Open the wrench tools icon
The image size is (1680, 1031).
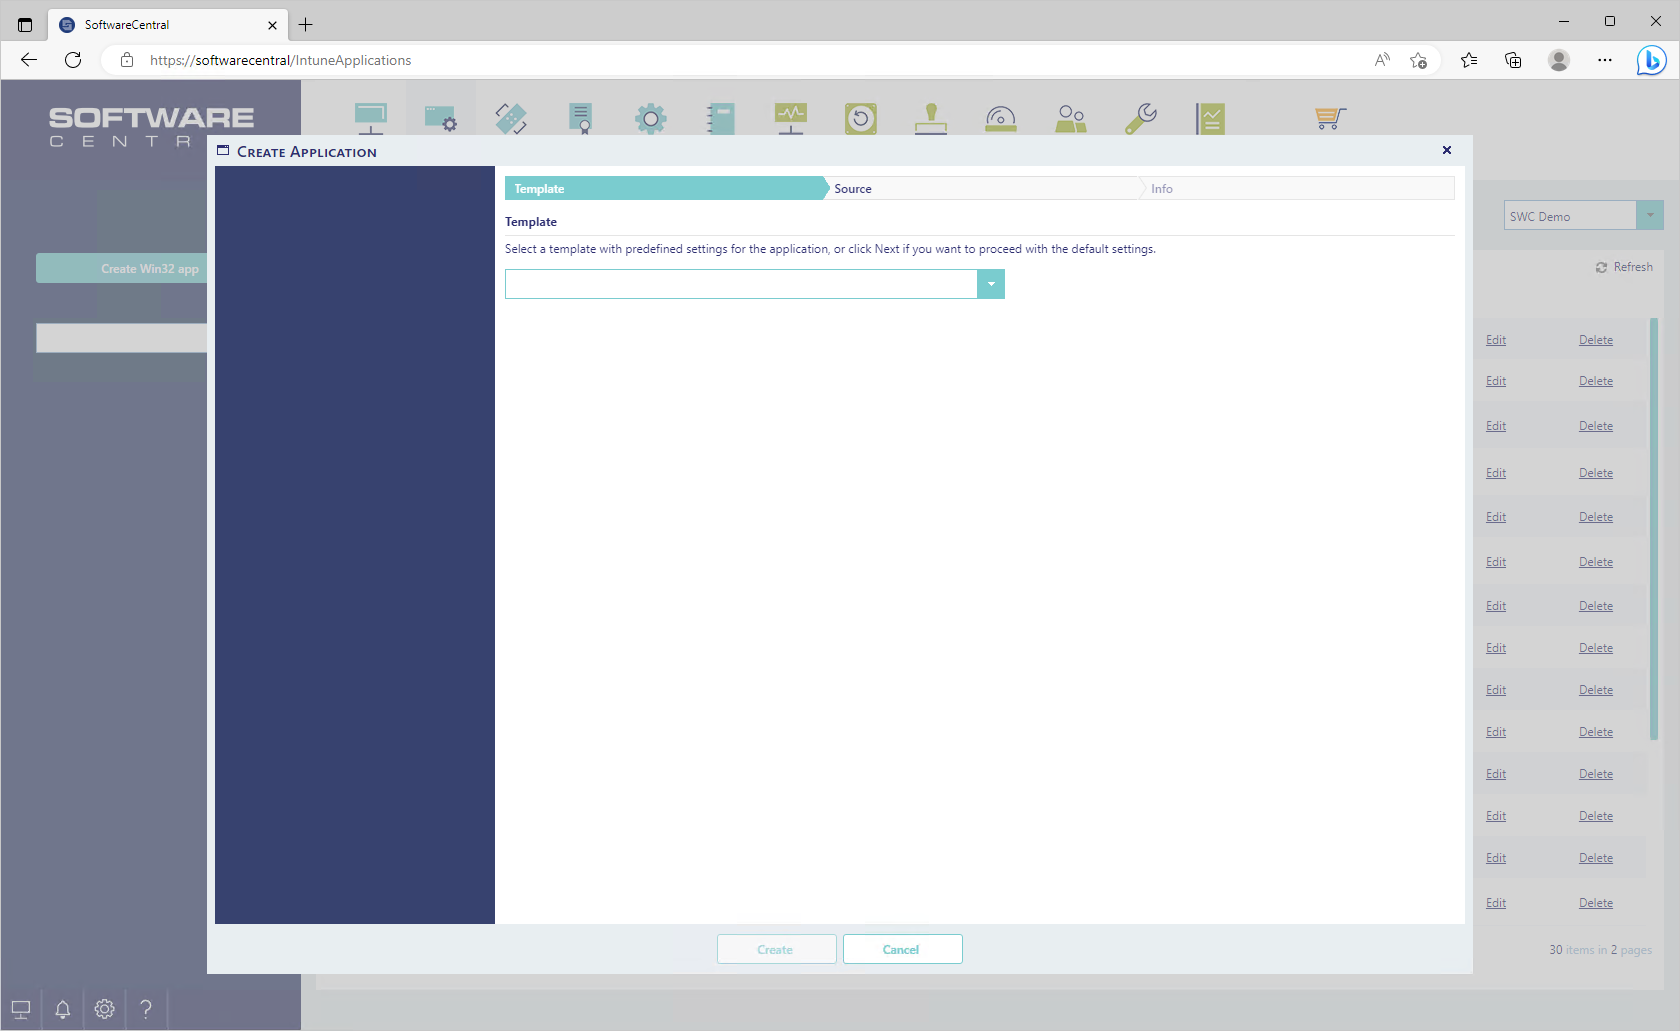(x=1140, y=118)
